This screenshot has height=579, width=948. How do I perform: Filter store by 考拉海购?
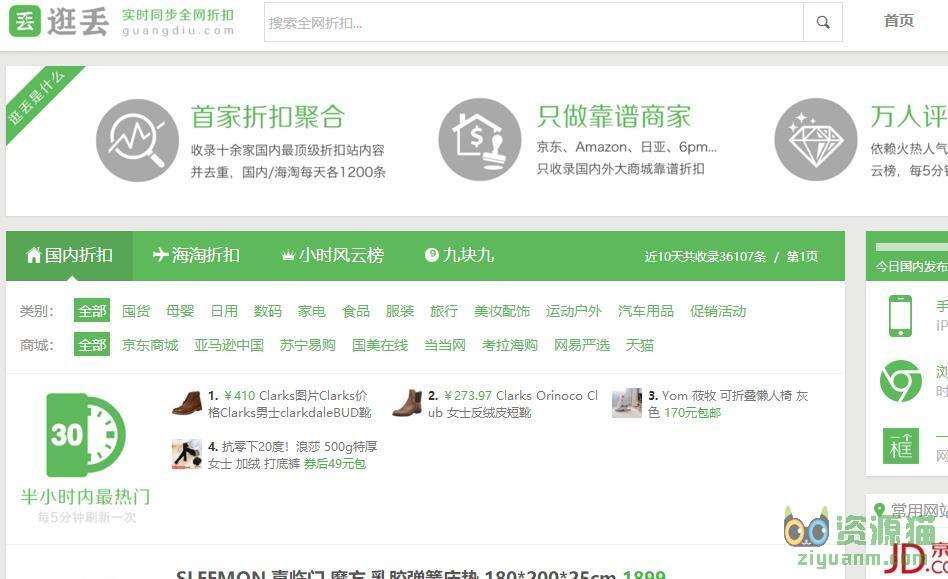pos(510,344)
